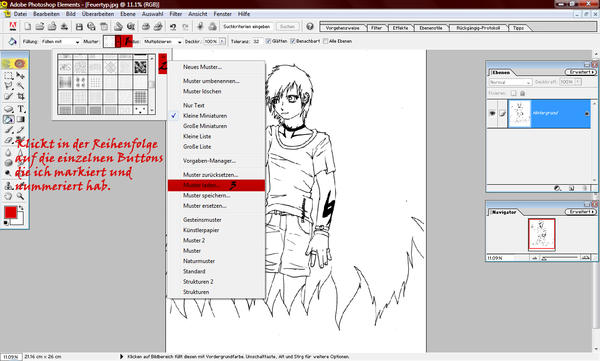Screen dimensions: 600x361
Task: Choose 'Muster laden...' from the flyout menu
Action: coord(216,185)
